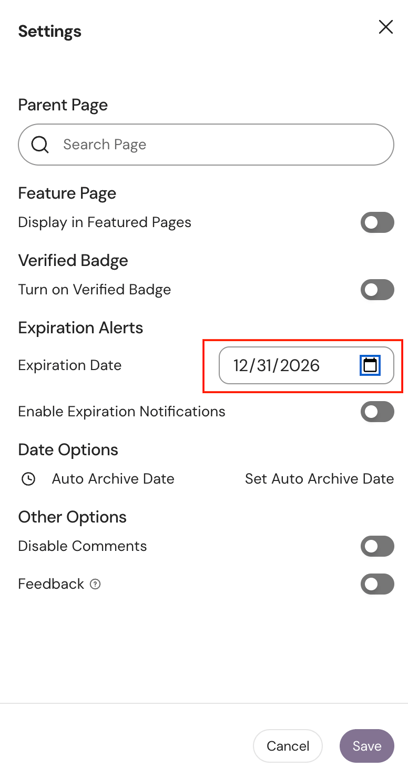Select the year 2026 in Expiration Date

300,366
